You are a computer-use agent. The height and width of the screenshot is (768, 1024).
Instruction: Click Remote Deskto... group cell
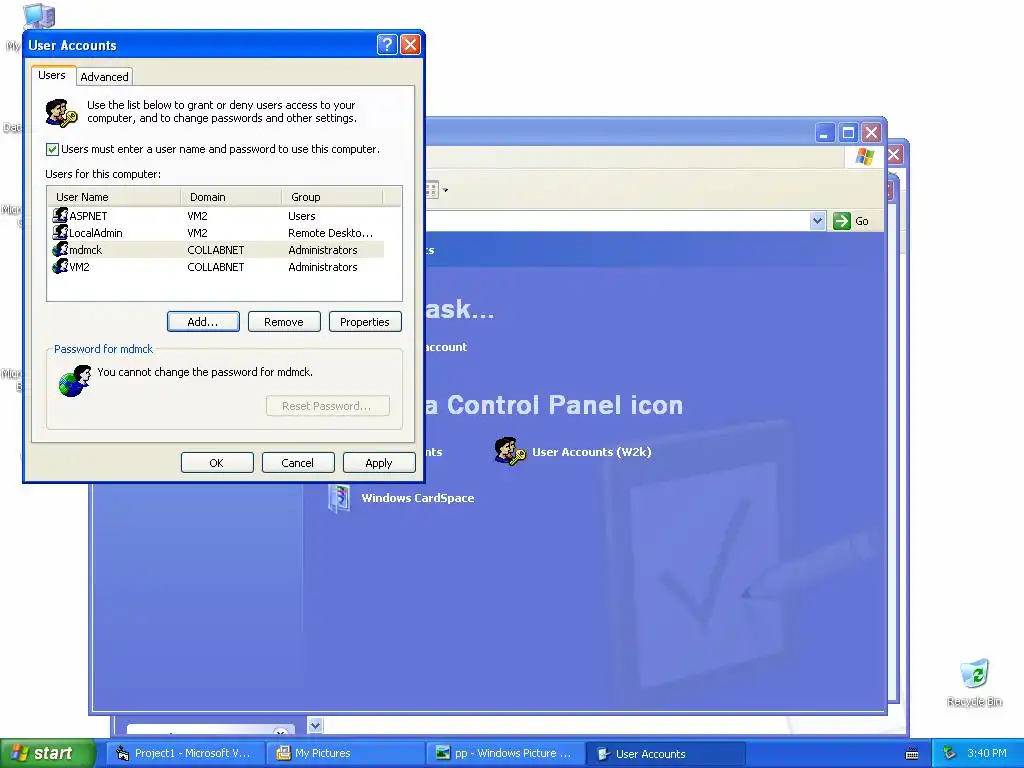click(330, 233)
